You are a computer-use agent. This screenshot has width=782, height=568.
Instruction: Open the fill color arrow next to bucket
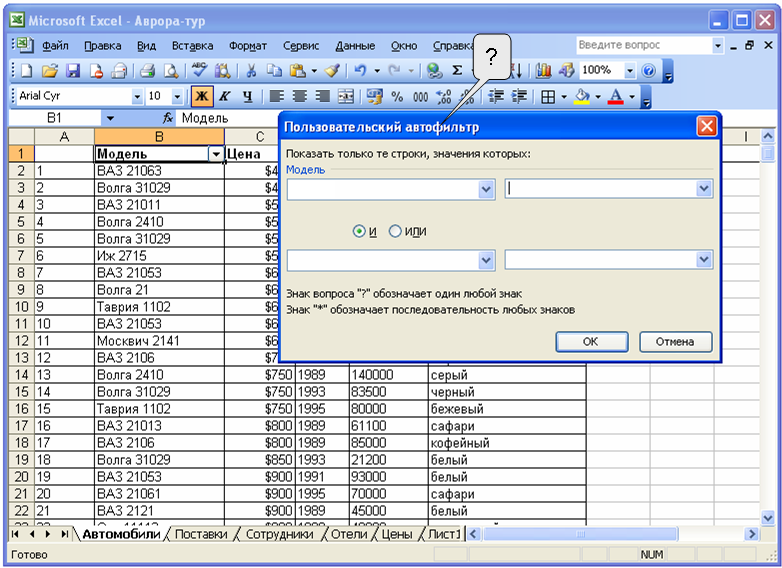[x=597, y=97]
